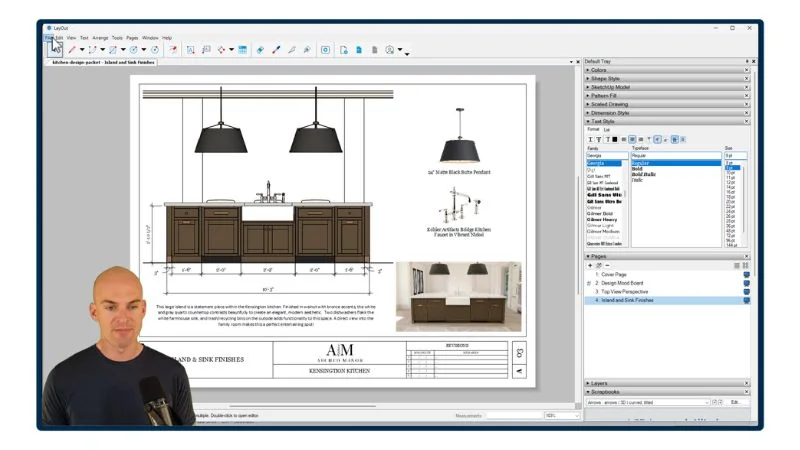800x450 pixels.
Task: Insert a Table with toolbar icon
Action: click(x=242, y=50)
